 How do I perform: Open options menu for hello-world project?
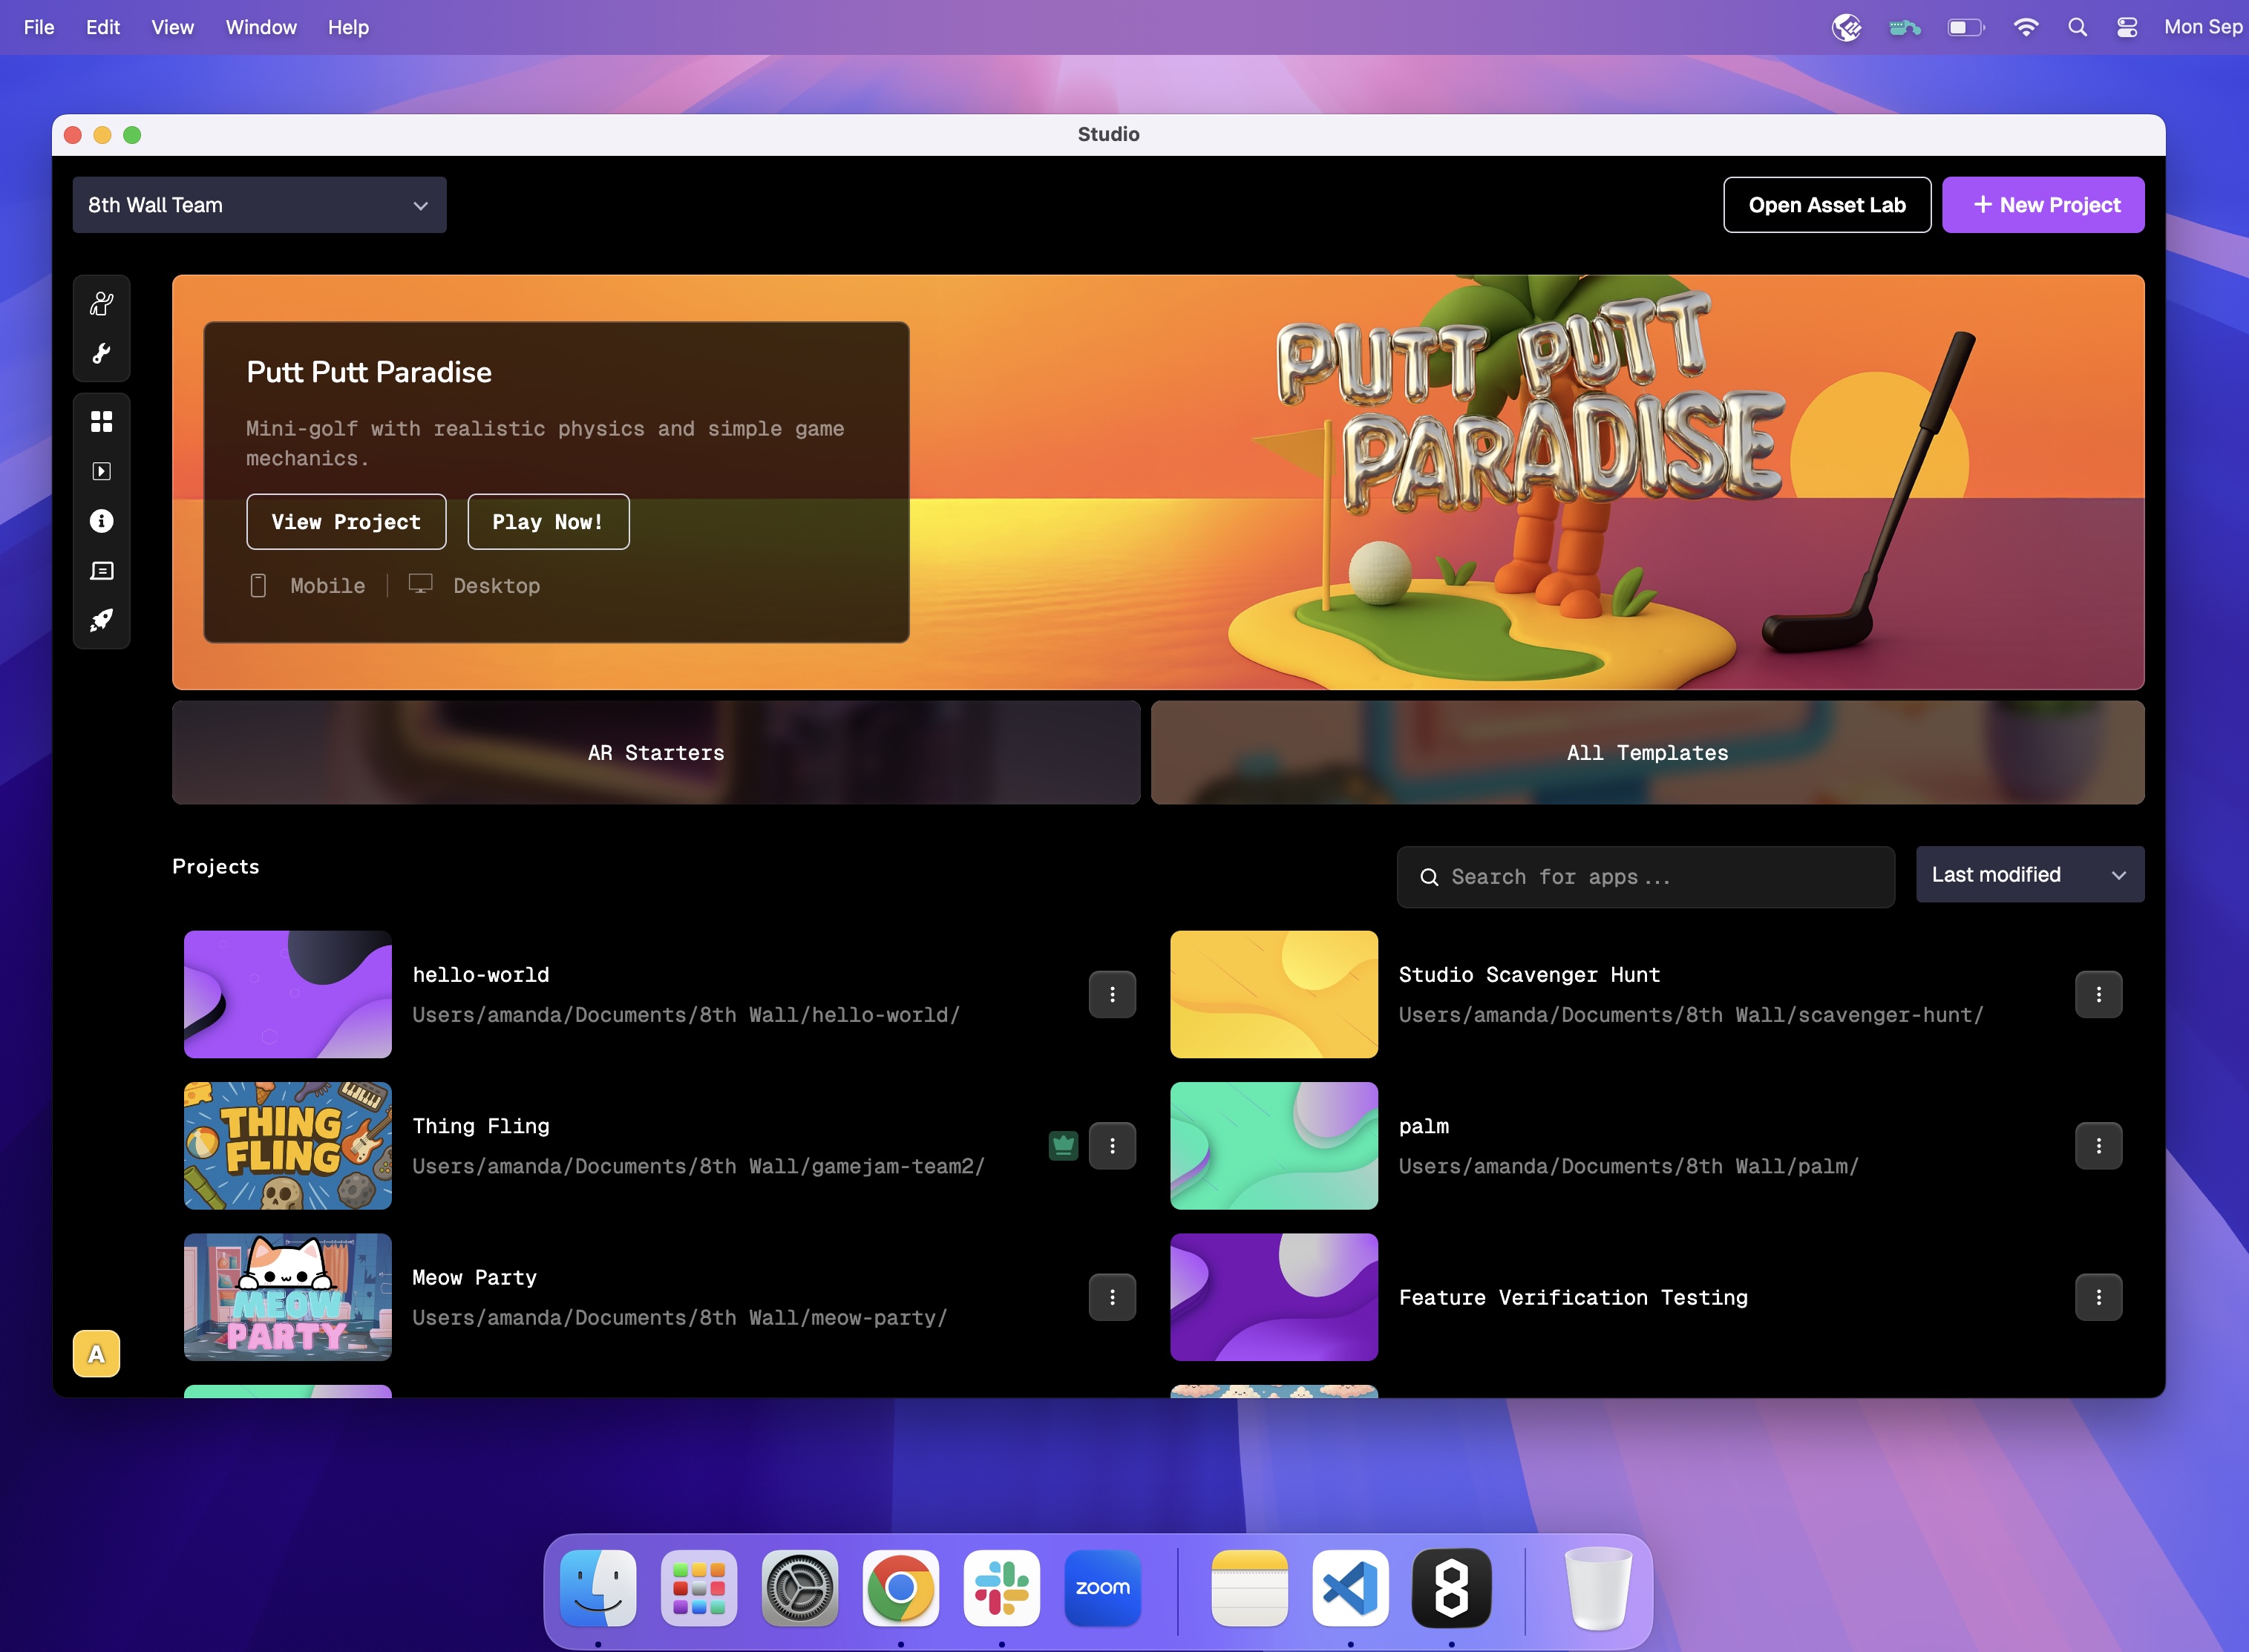tap(1112, 995)
